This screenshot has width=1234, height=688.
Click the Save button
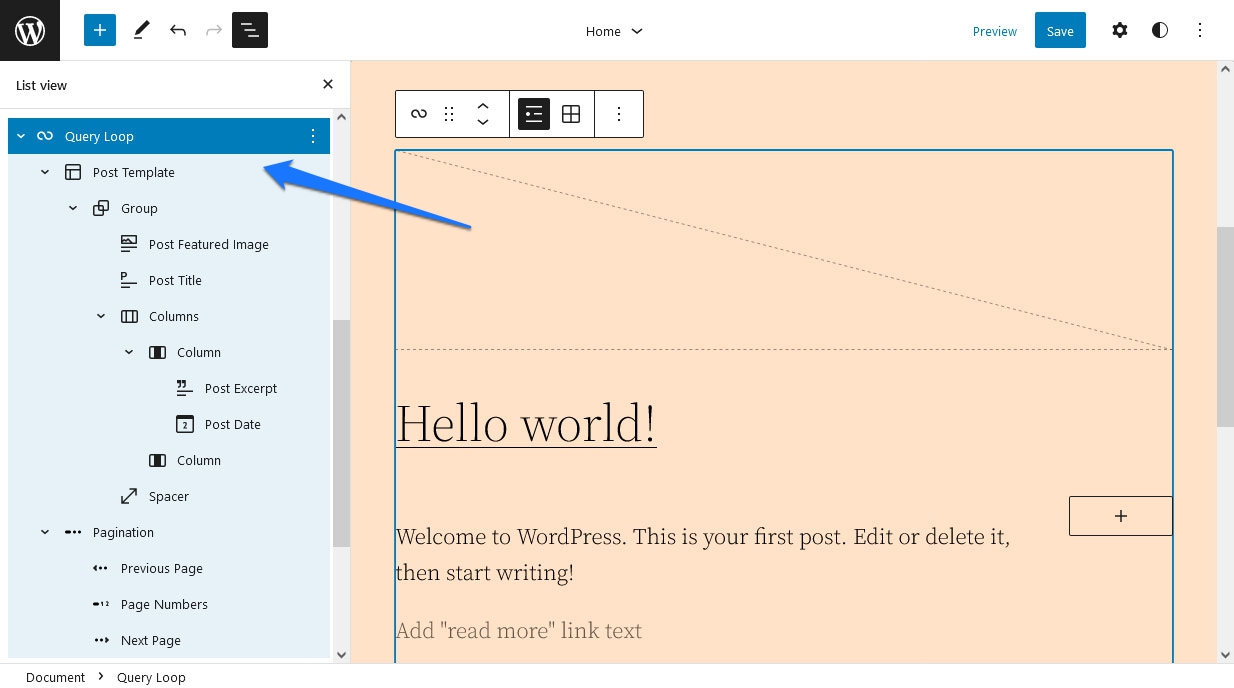tap(1059, 30)
